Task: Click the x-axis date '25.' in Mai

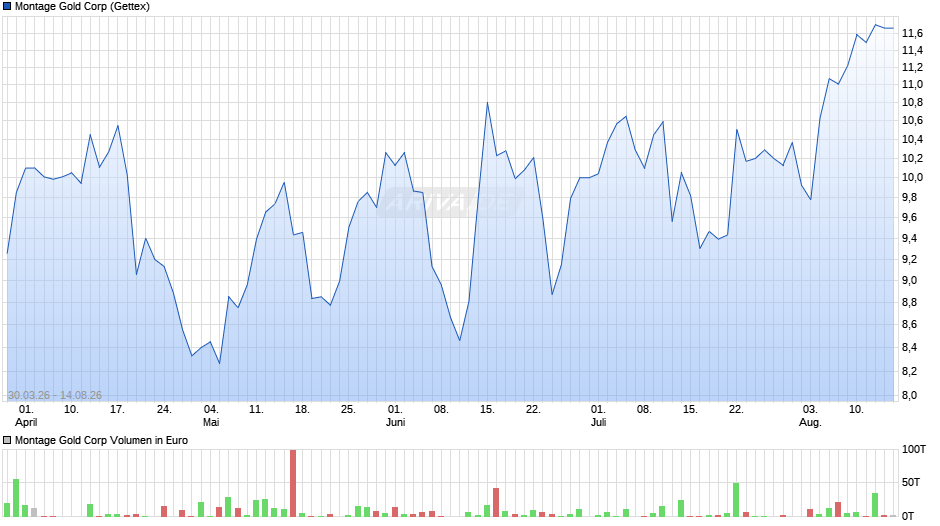Action: pos(348,409)
